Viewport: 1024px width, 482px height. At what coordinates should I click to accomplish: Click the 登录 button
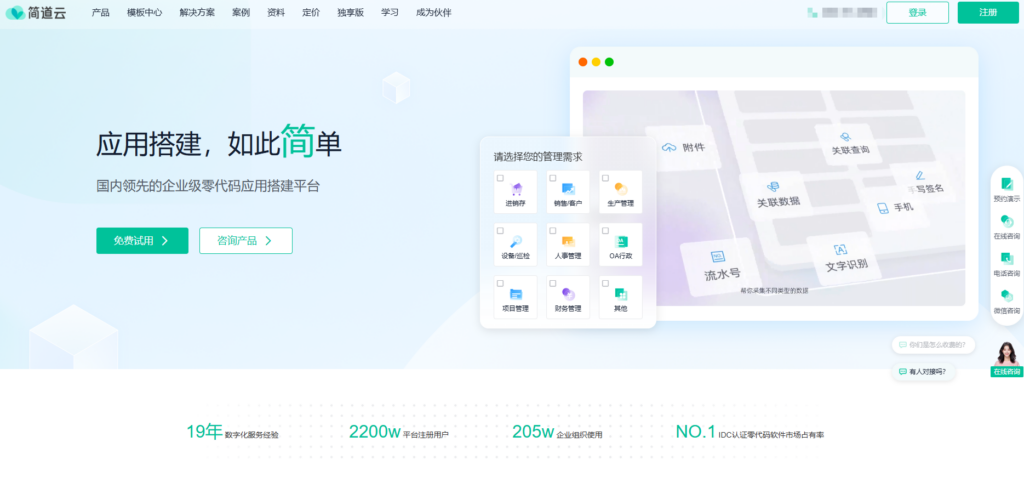(x=918, y=12)
